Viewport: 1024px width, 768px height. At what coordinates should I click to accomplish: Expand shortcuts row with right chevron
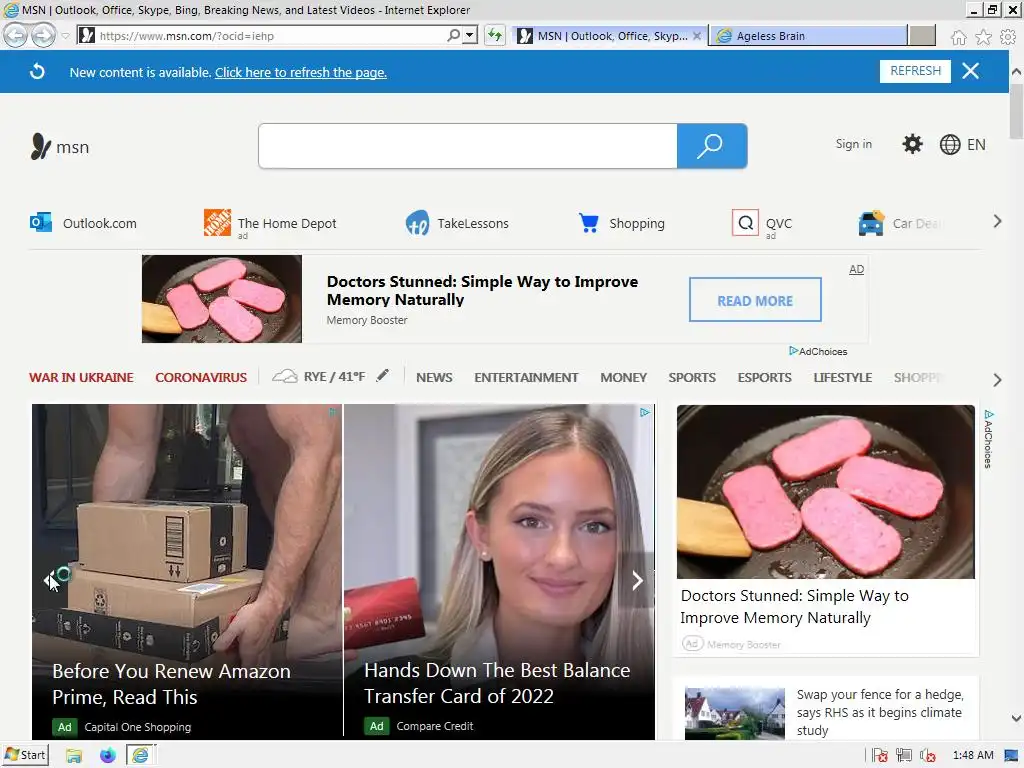pos(997,222)
